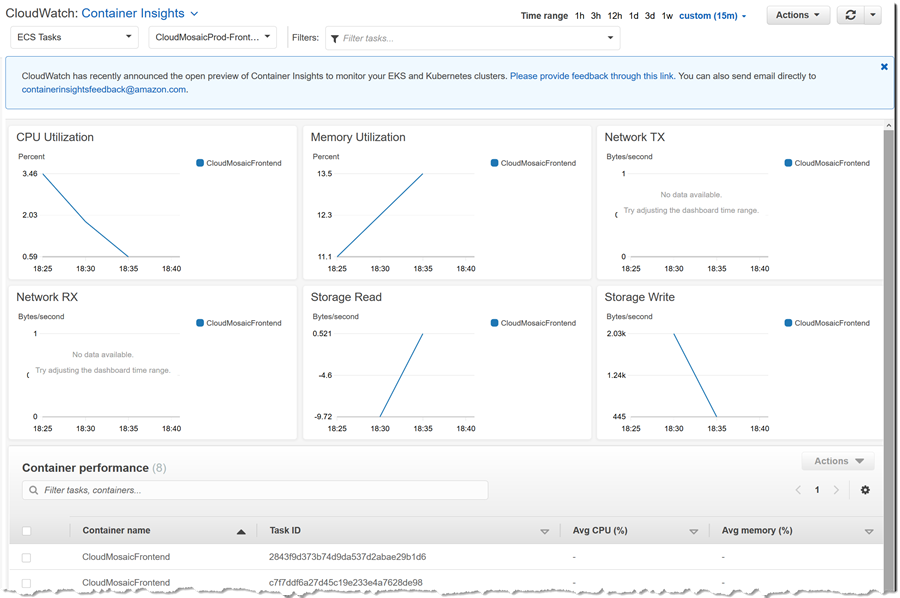900x598 pixels.
Task: Open the Container Insights view dropdown
Action: (140, 13)
